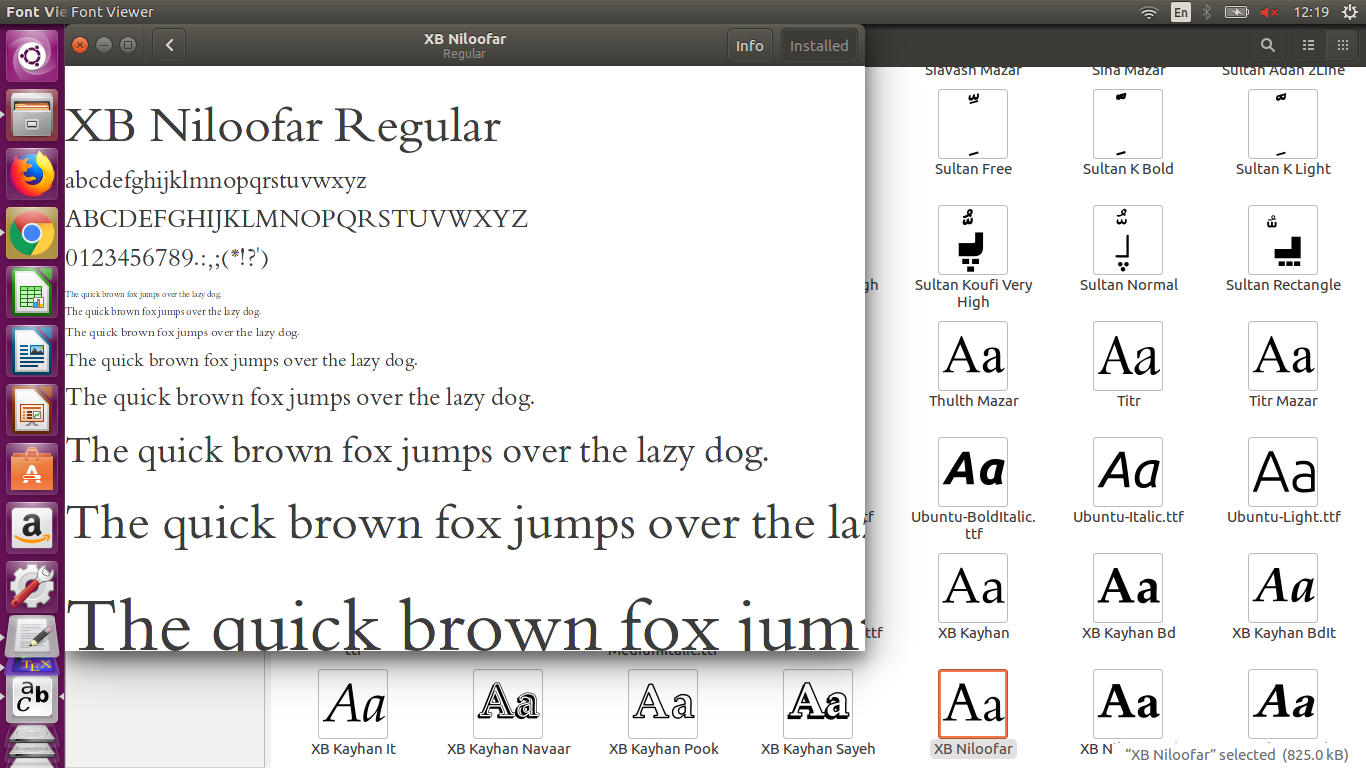Select the Sultan Rectangle font thumbnail
Screen dimensions: 1366x768
(1283, 240)
